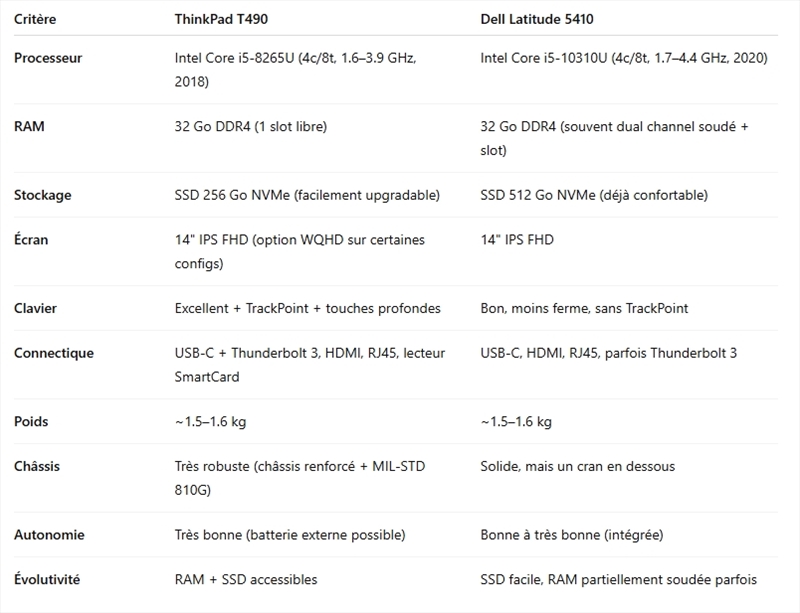The image size is (800, 613).
Task: Click the ThinkPad T490 column header
Action: coord(221,19)
